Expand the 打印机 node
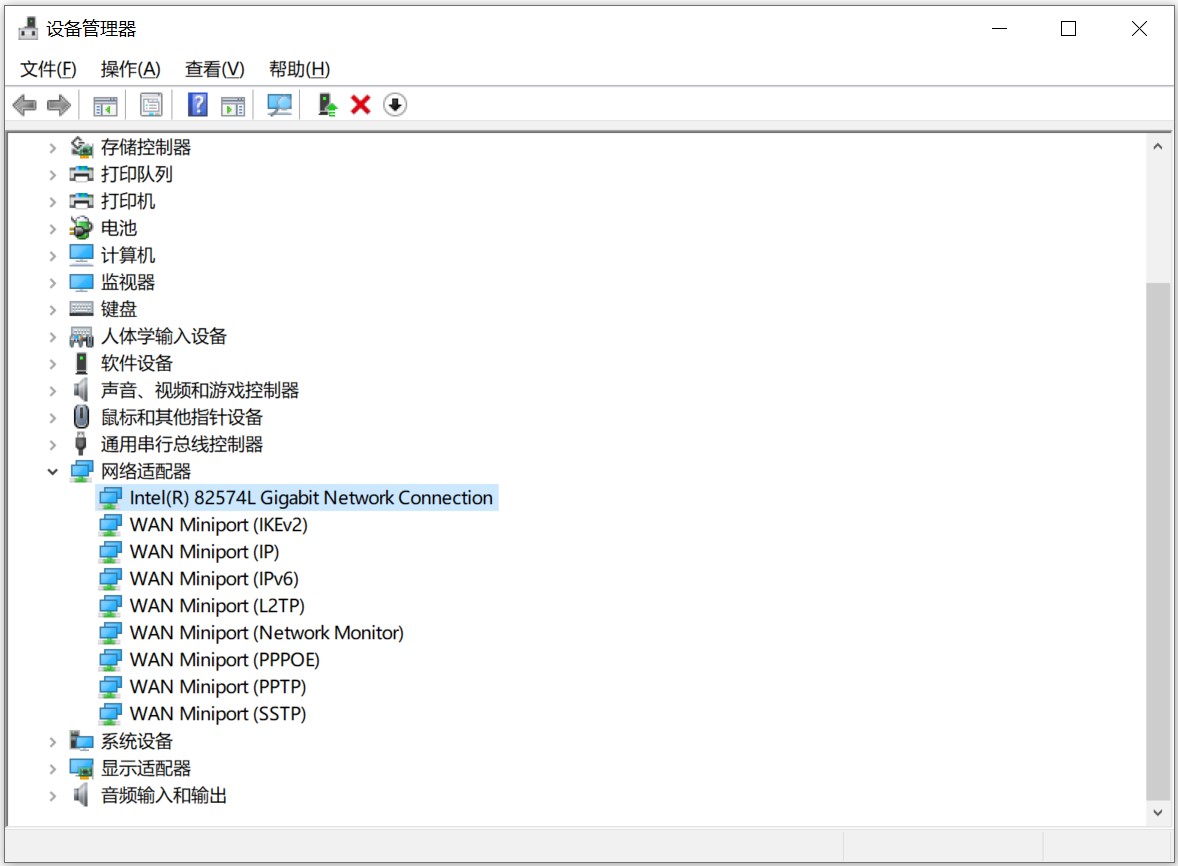Image resolution: width=1178 pixels, height=866 pixels. [x=53, y=202]
